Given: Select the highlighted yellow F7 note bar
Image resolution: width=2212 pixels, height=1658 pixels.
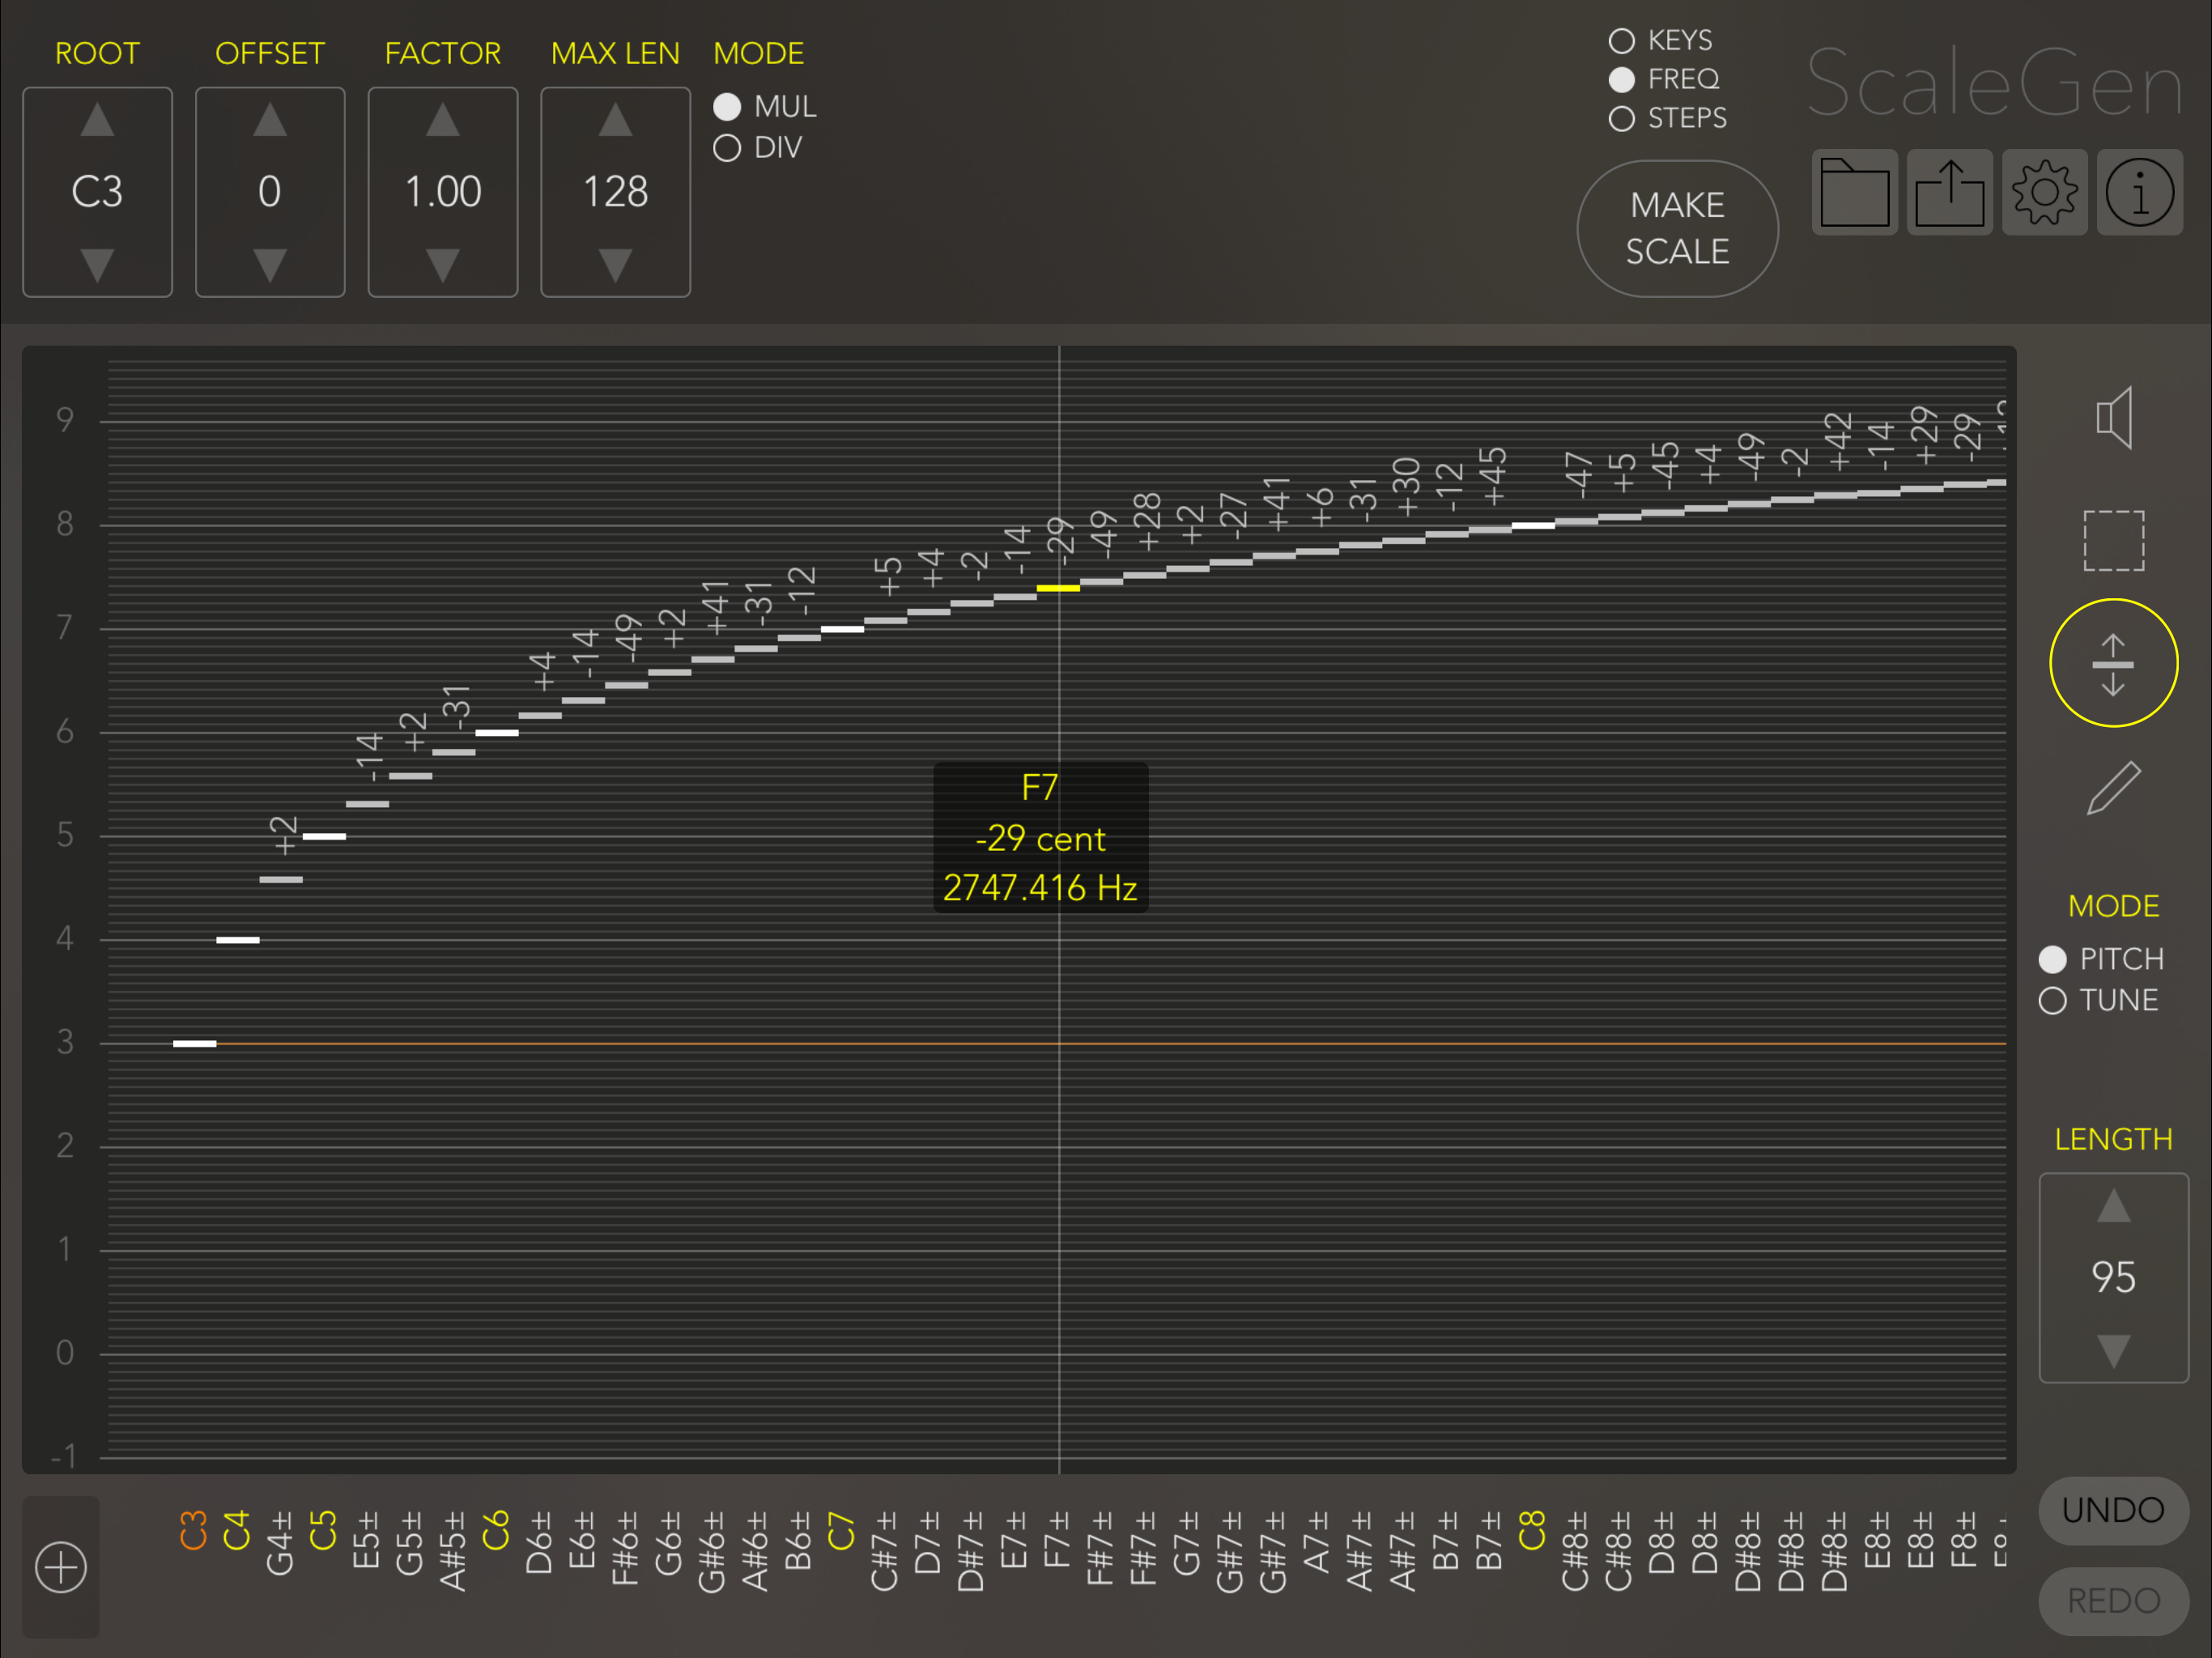Looking at the screenshot, I should (1058, 588).
